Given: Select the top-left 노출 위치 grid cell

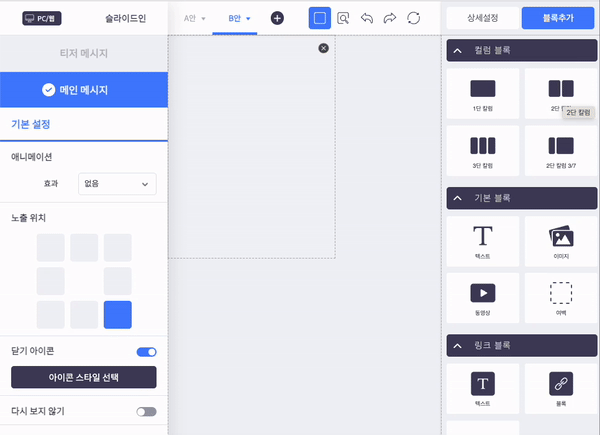Looking at the screenshot, I should tap(51, 247).
